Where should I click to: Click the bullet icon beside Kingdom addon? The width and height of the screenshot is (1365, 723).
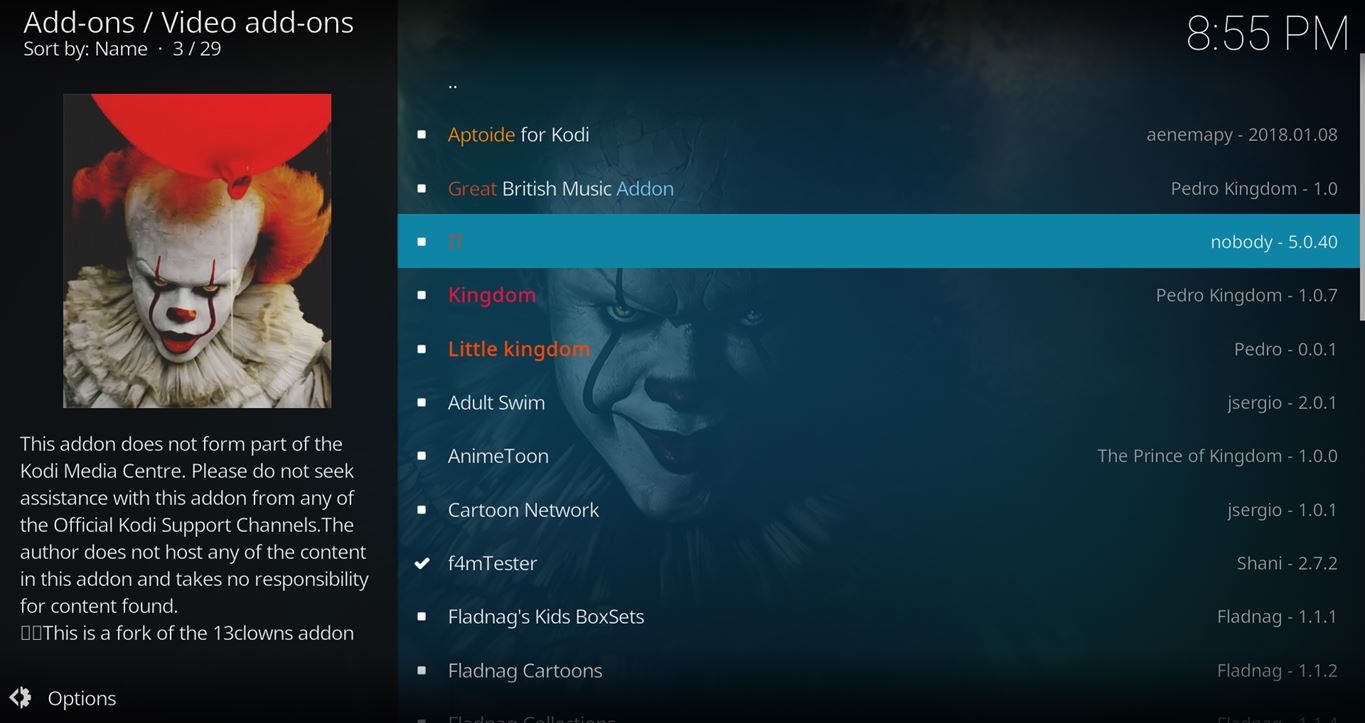[x=422, y=295]
